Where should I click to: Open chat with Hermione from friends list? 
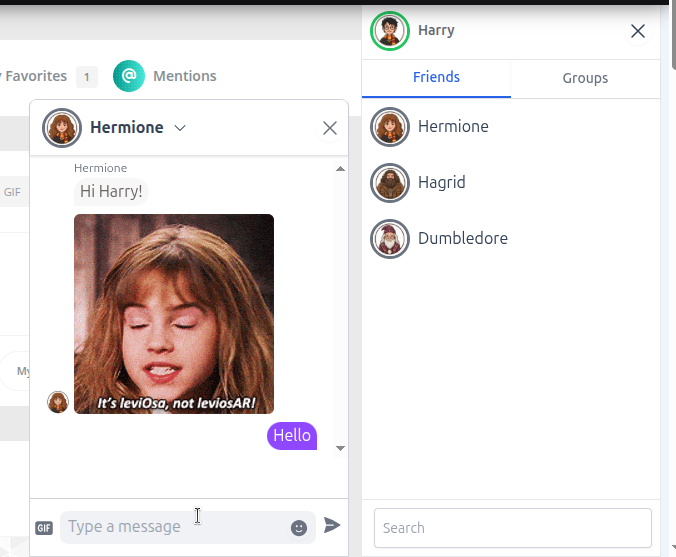453,127
